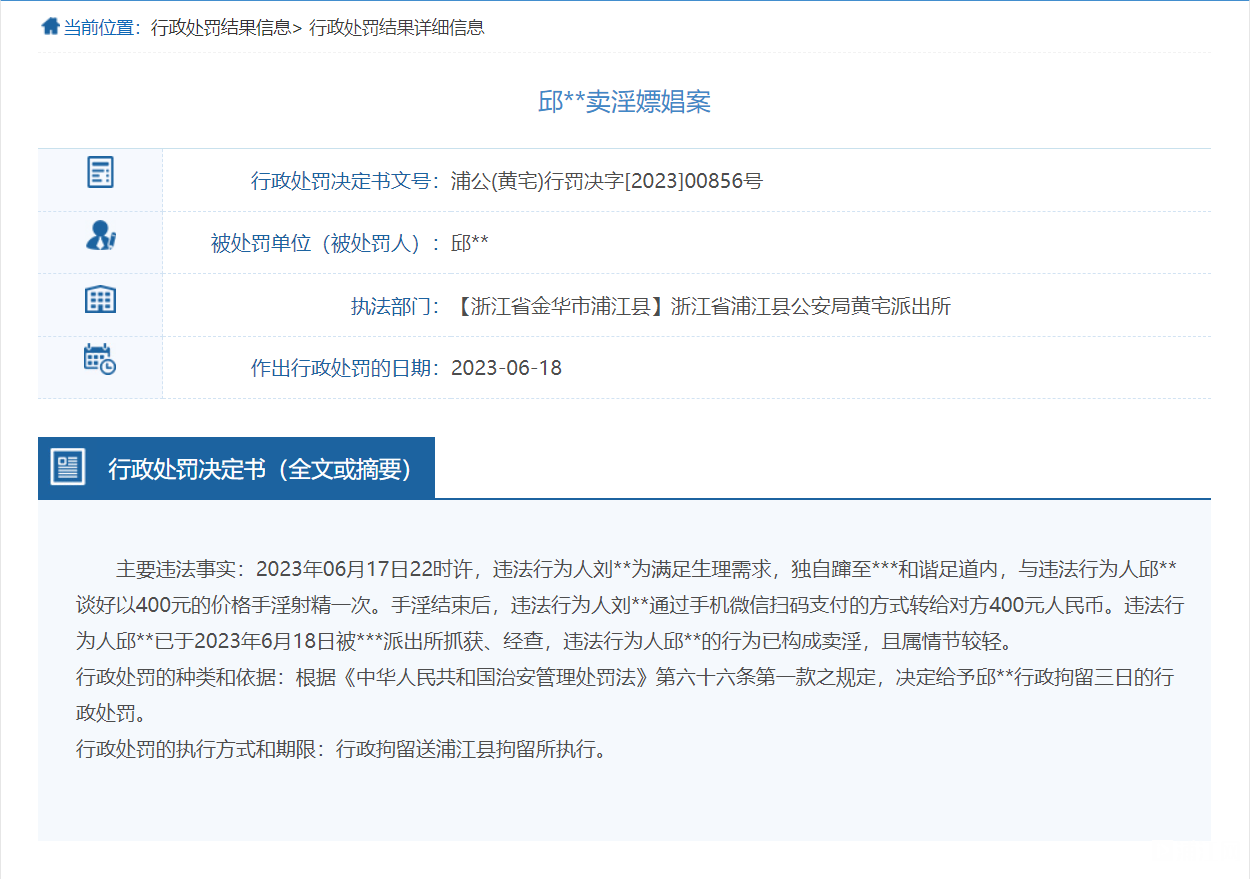1250x879 pixels.
Task: Click the case title 邱**卖淫嫖娼案
Action: (624, 101)
